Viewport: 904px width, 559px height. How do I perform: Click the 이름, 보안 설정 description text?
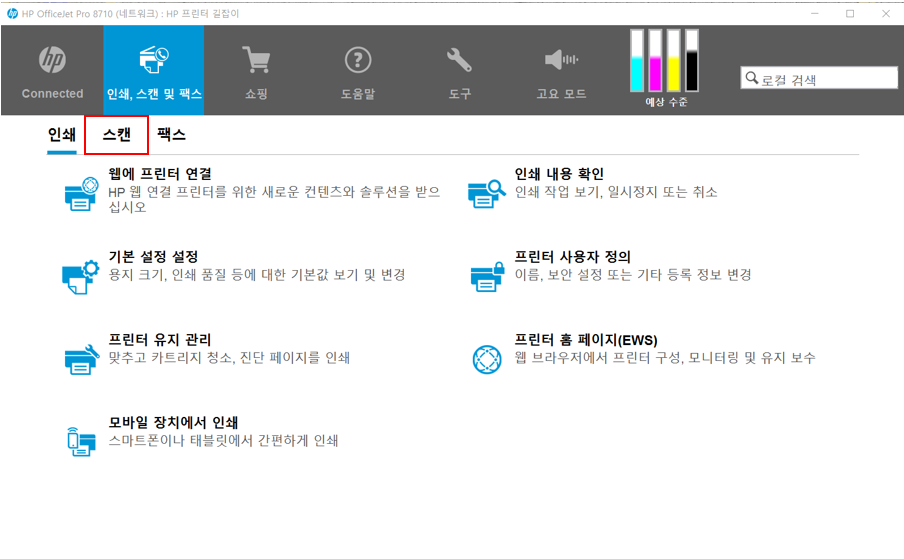(x=633, y=275)
